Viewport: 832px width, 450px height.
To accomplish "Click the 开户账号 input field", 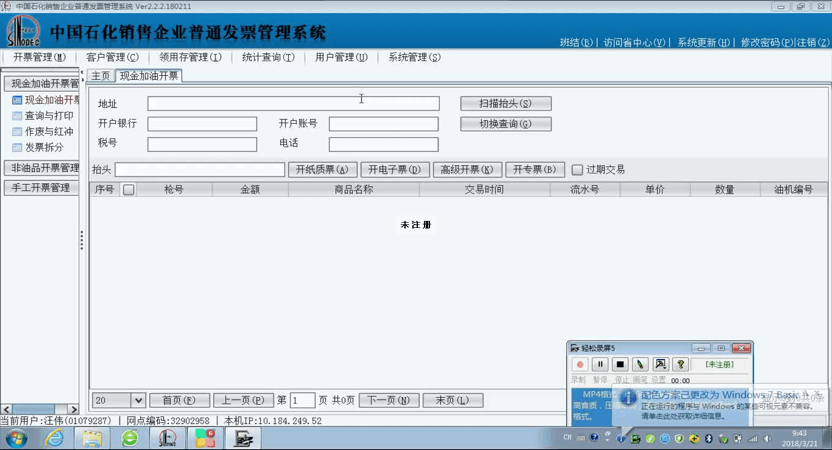I will (x=384, y=124).
